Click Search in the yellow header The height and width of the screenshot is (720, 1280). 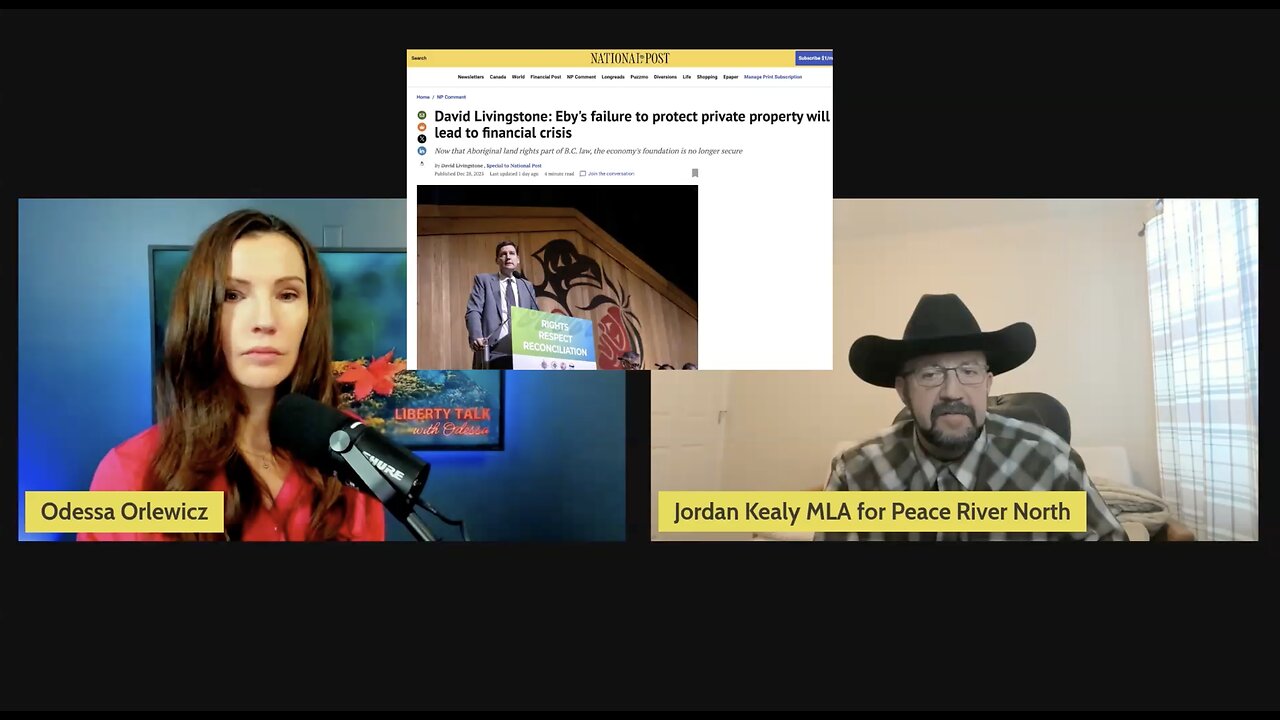[x=419, y=58]
